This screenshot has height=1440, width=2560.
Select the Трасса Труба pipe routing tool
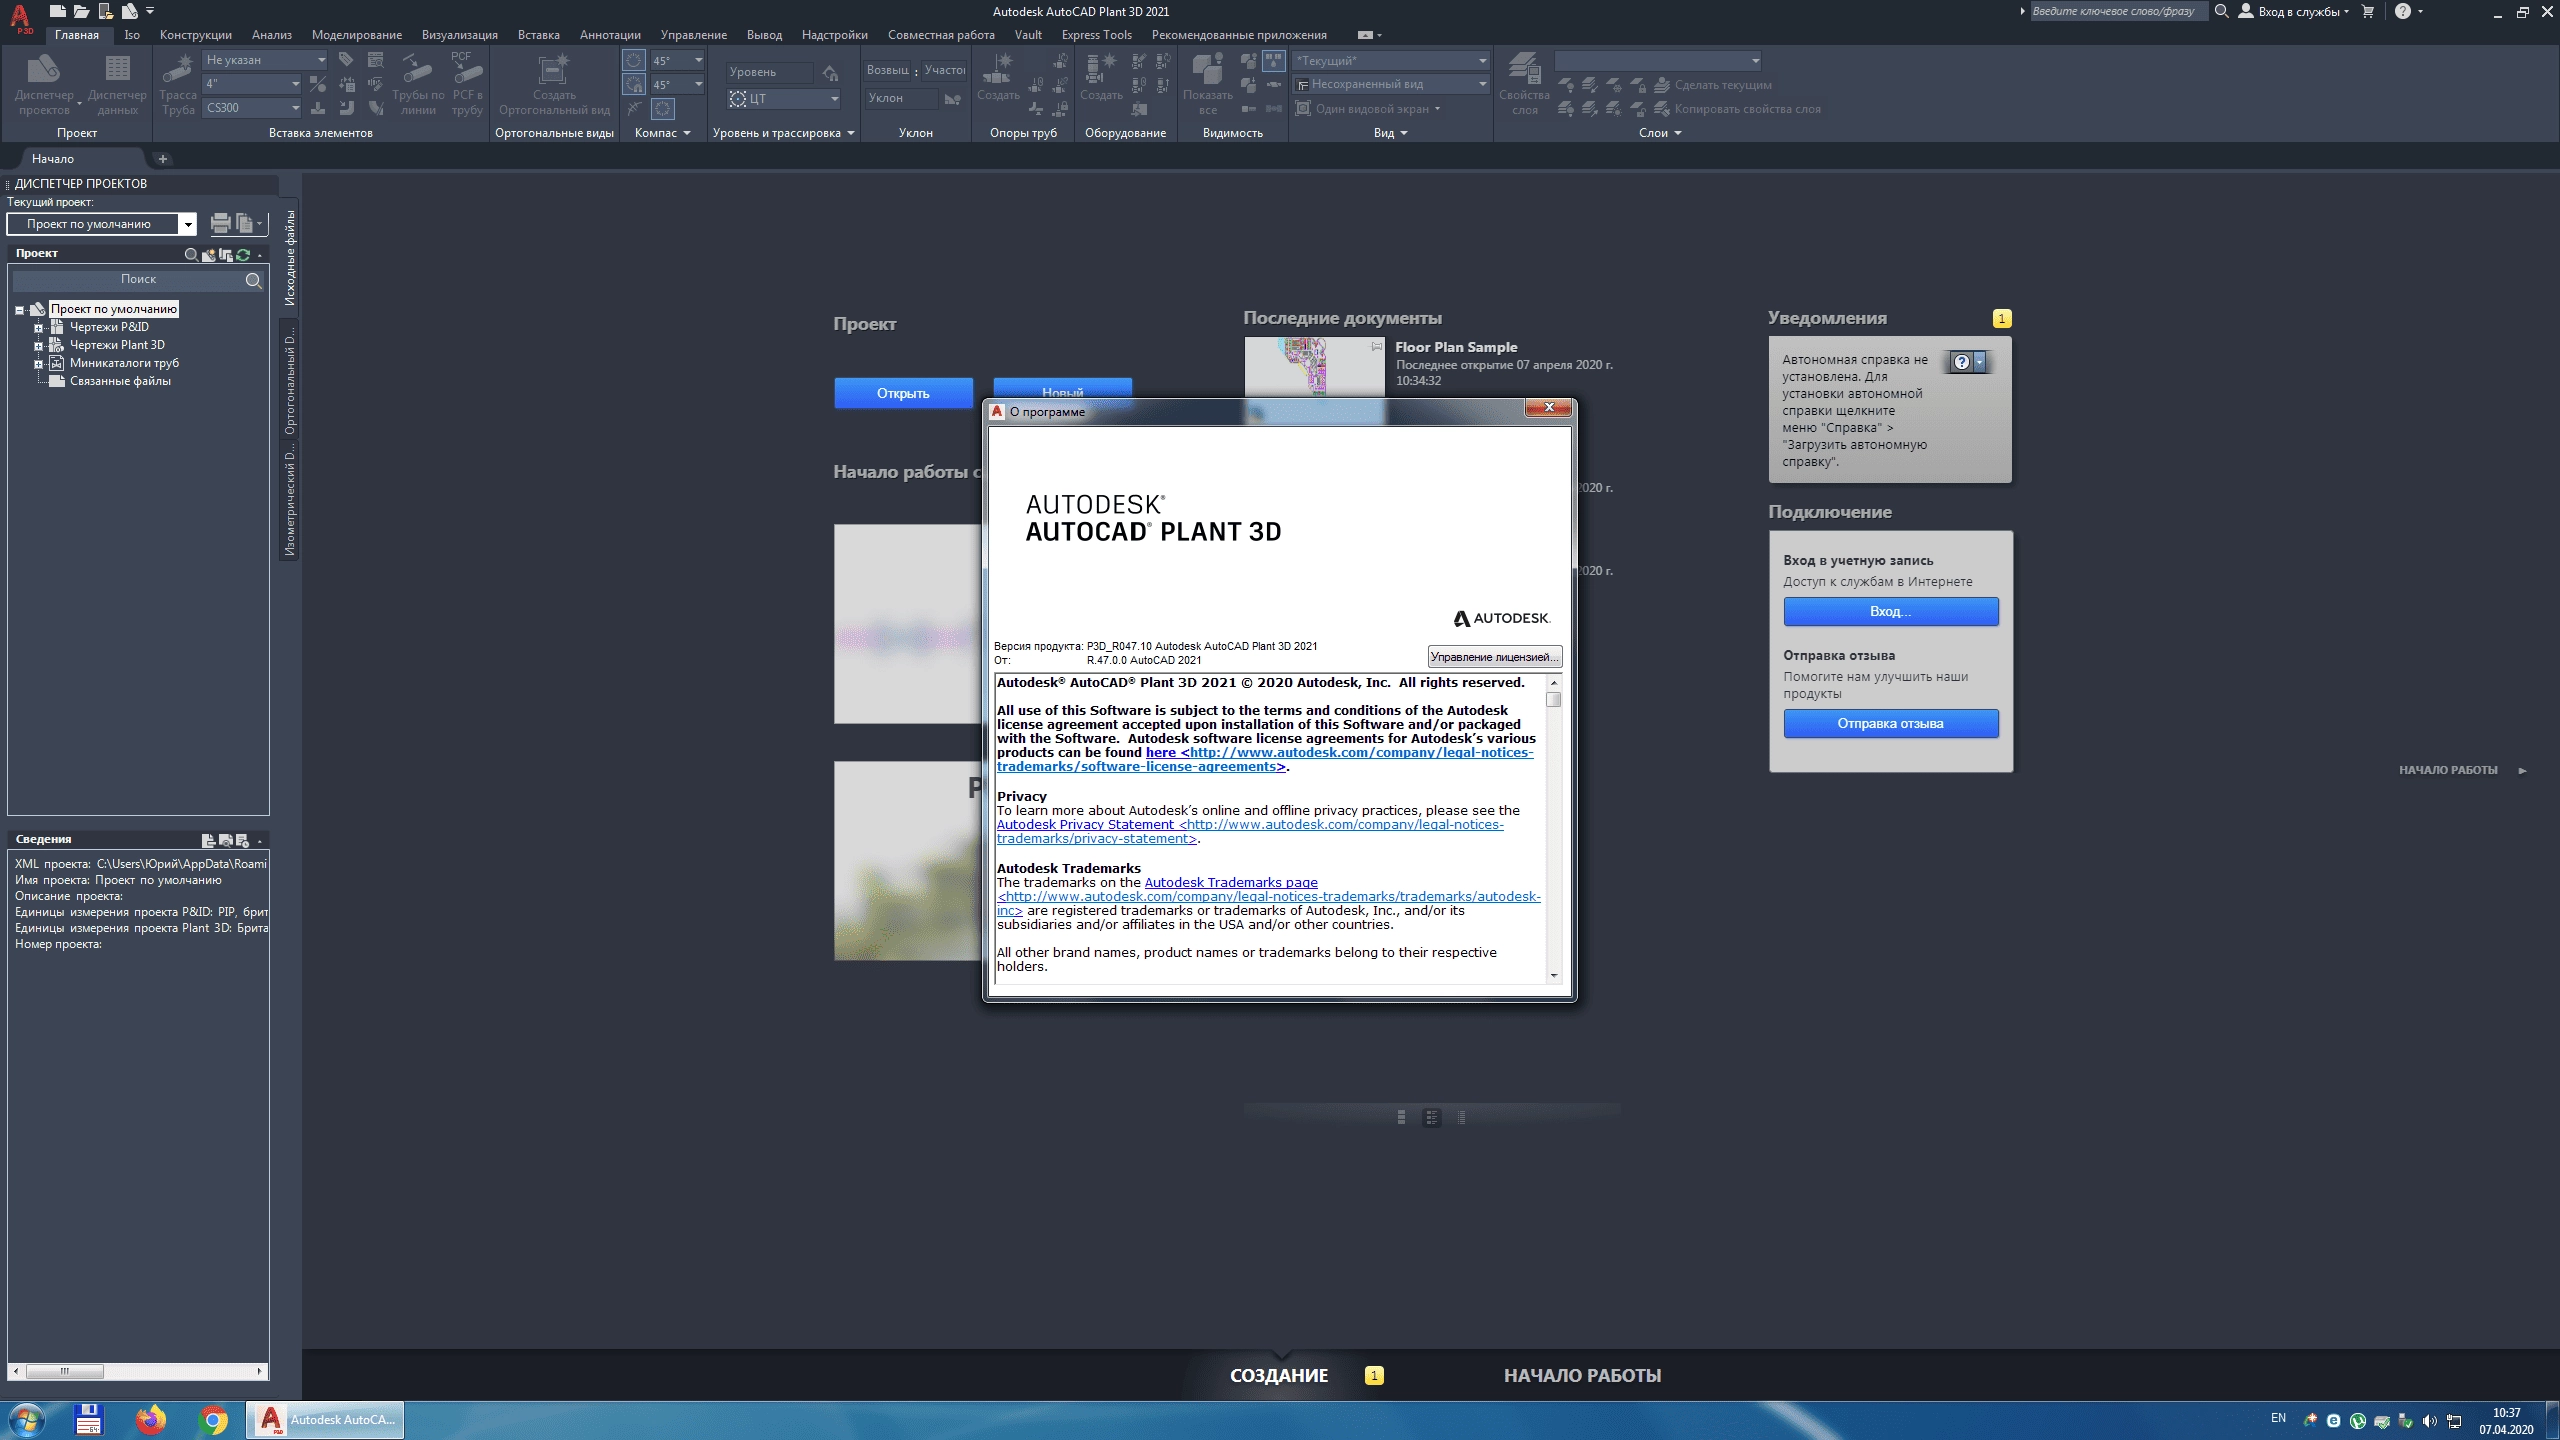[178, 84]
